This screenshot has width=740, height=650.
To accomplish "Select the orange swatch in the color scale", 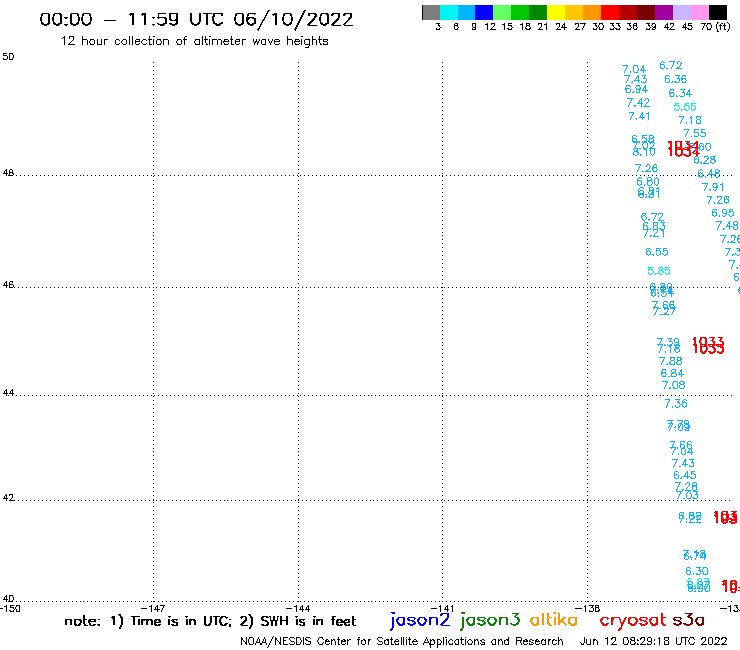I will pos(592,12).
